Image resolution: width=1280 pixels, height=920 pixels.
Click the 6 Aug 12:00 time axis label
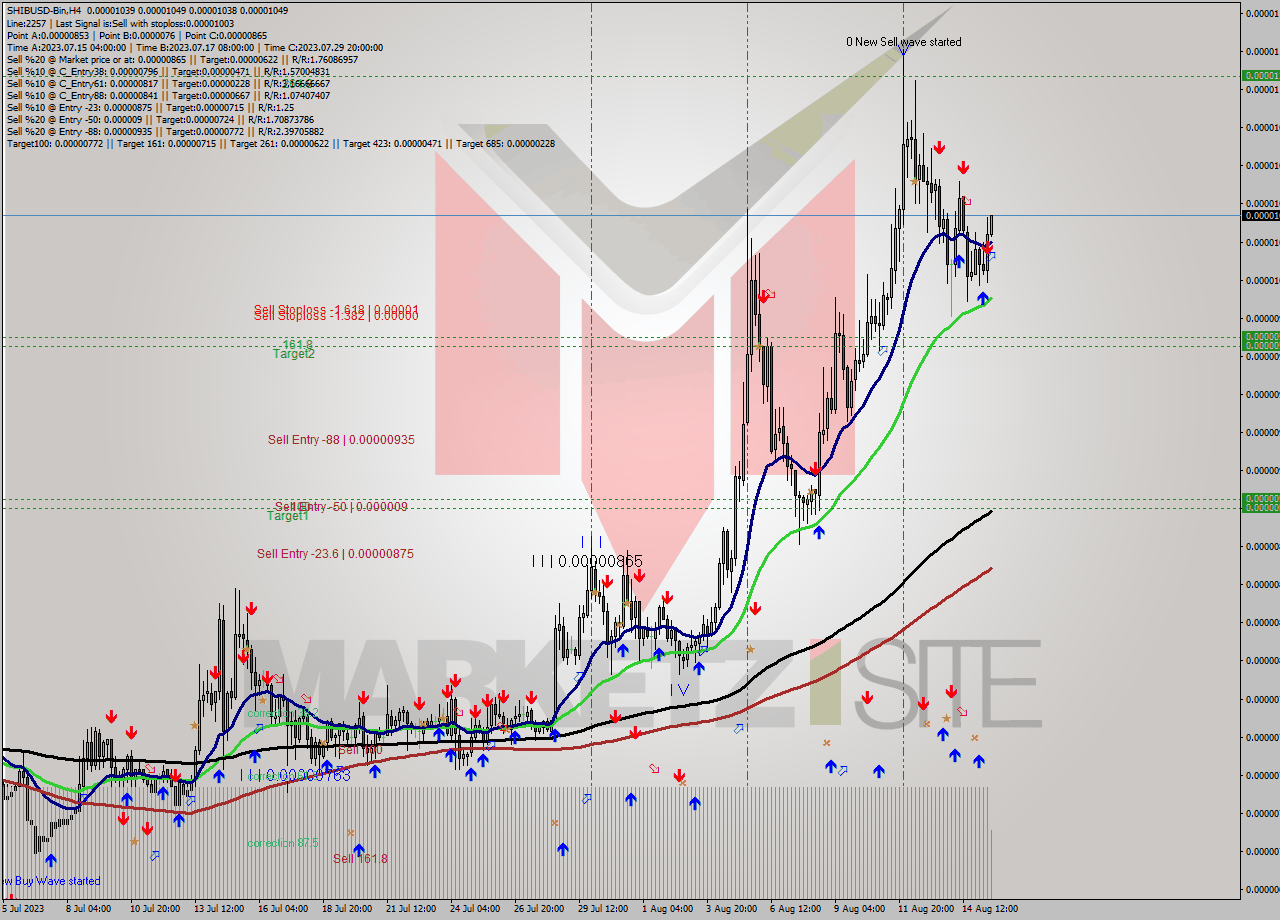(x=795, y=909)
